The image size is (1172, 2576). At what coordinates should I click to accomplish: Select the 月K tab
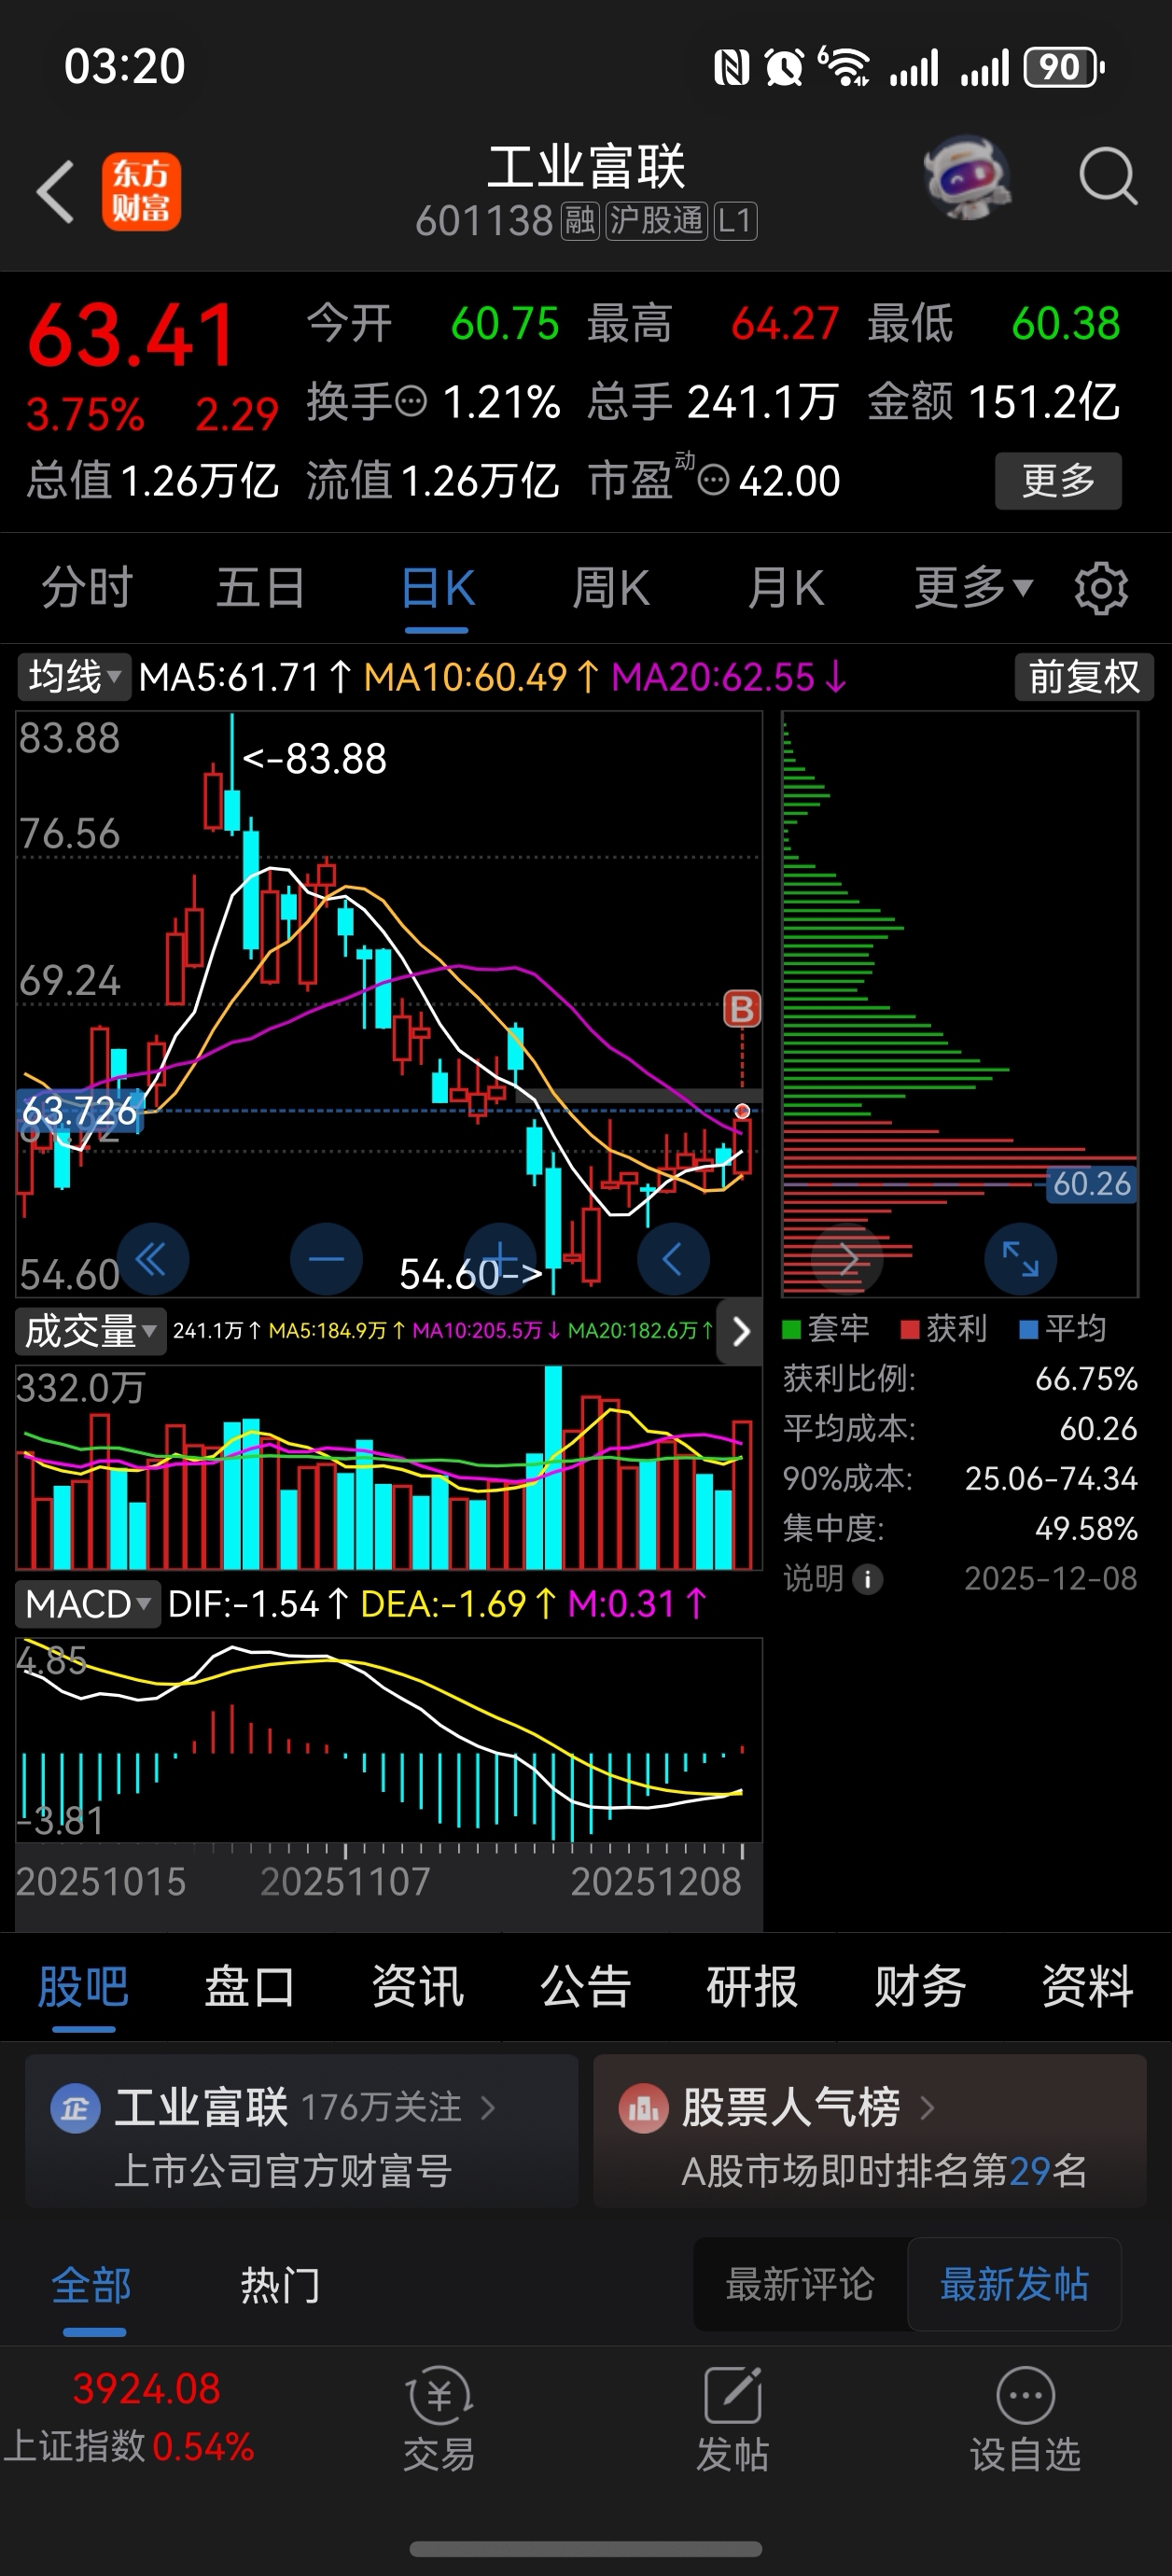(x=786, y=588)
